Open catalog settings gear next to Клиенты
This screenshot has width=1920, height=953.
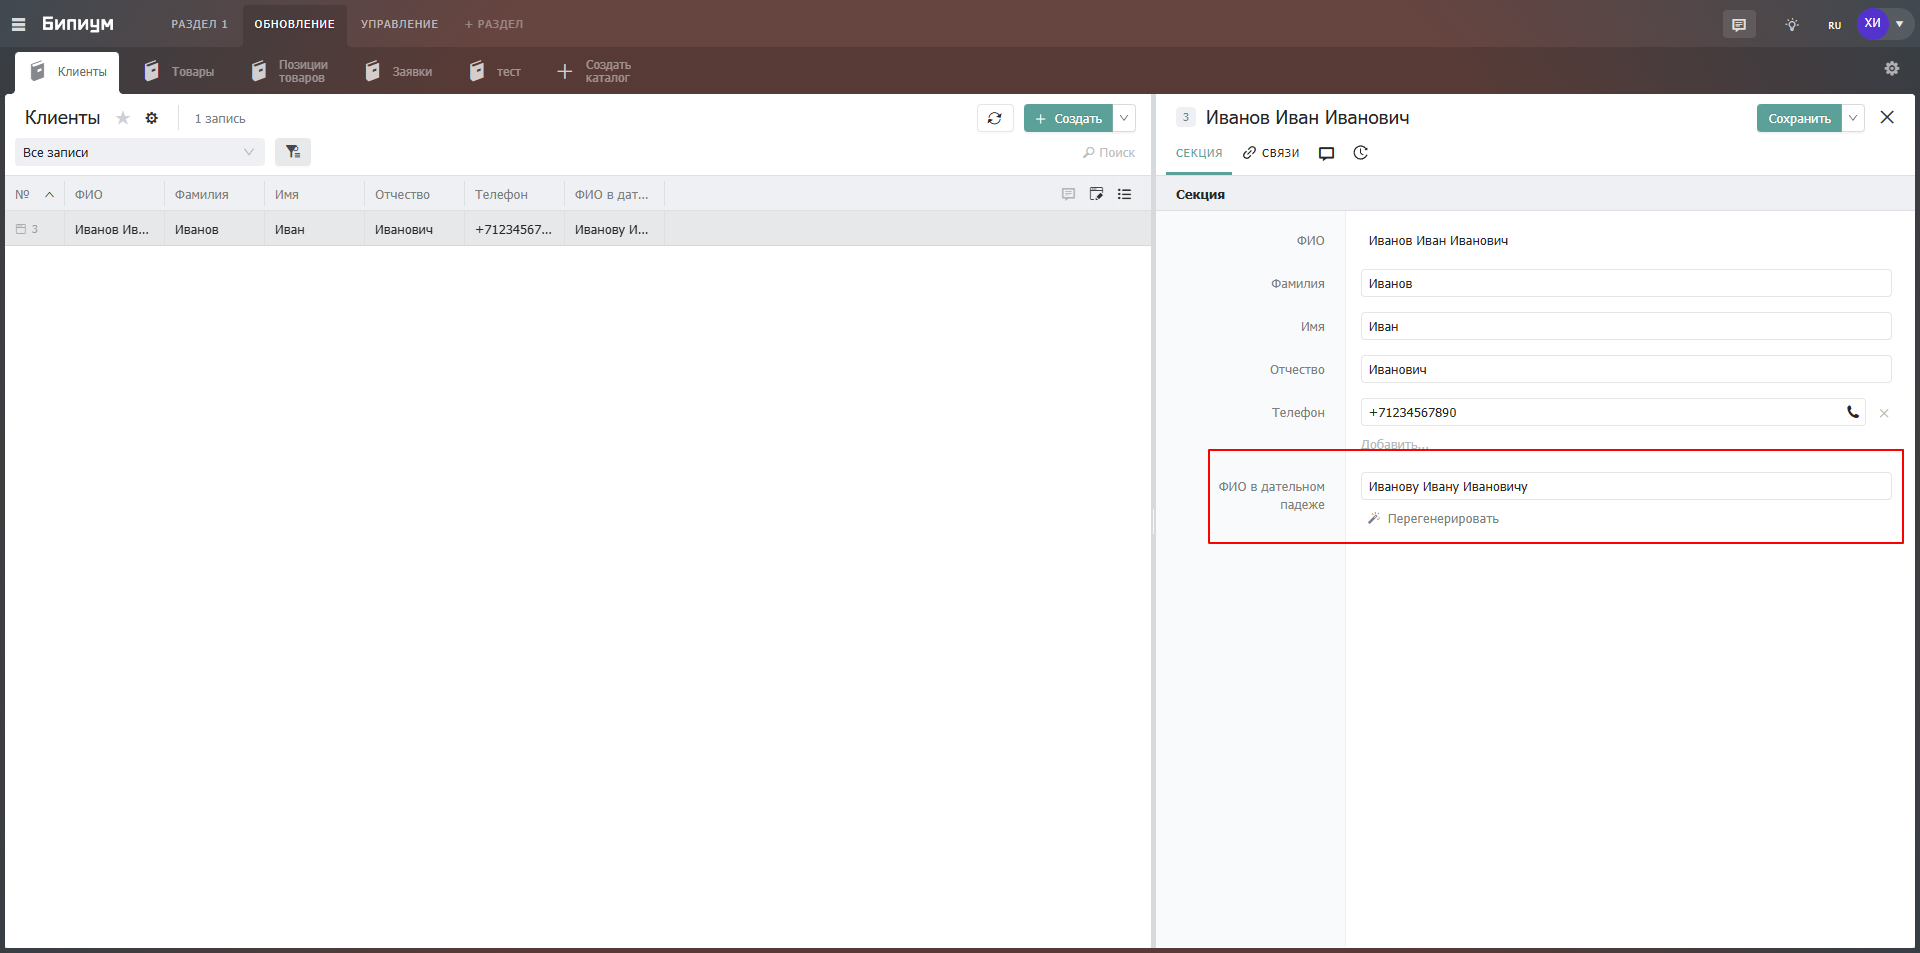tap(152, 118)
